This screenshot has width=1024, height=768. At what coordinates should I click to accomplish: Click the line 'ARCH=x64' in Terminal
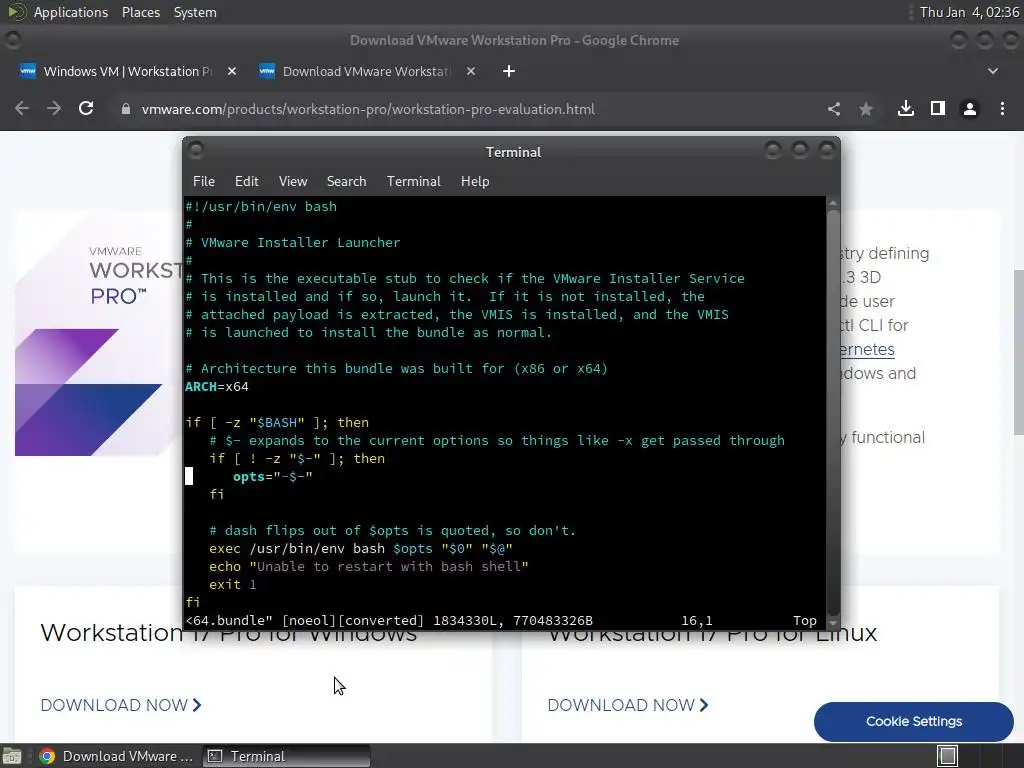pos(217,387)
